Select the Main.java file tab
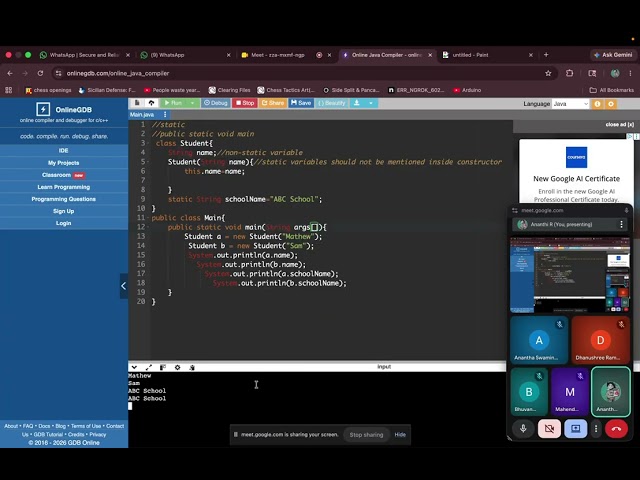 pyautogui.click(x=142, y=115)
